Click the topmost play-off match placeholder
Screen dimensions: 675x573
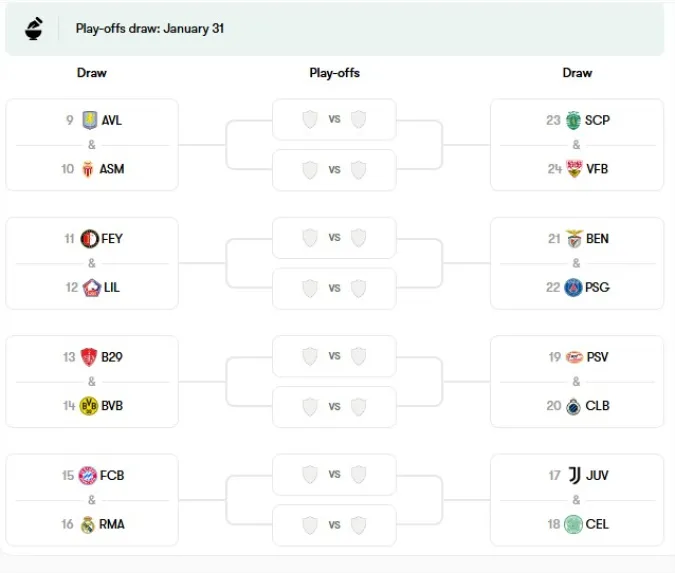coord(334,120)
